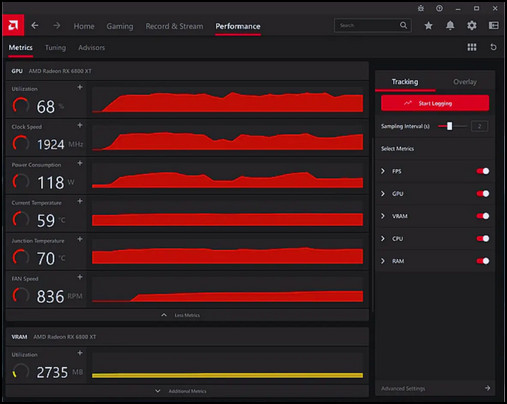Expand the CPU metrics group

(383, 239)
